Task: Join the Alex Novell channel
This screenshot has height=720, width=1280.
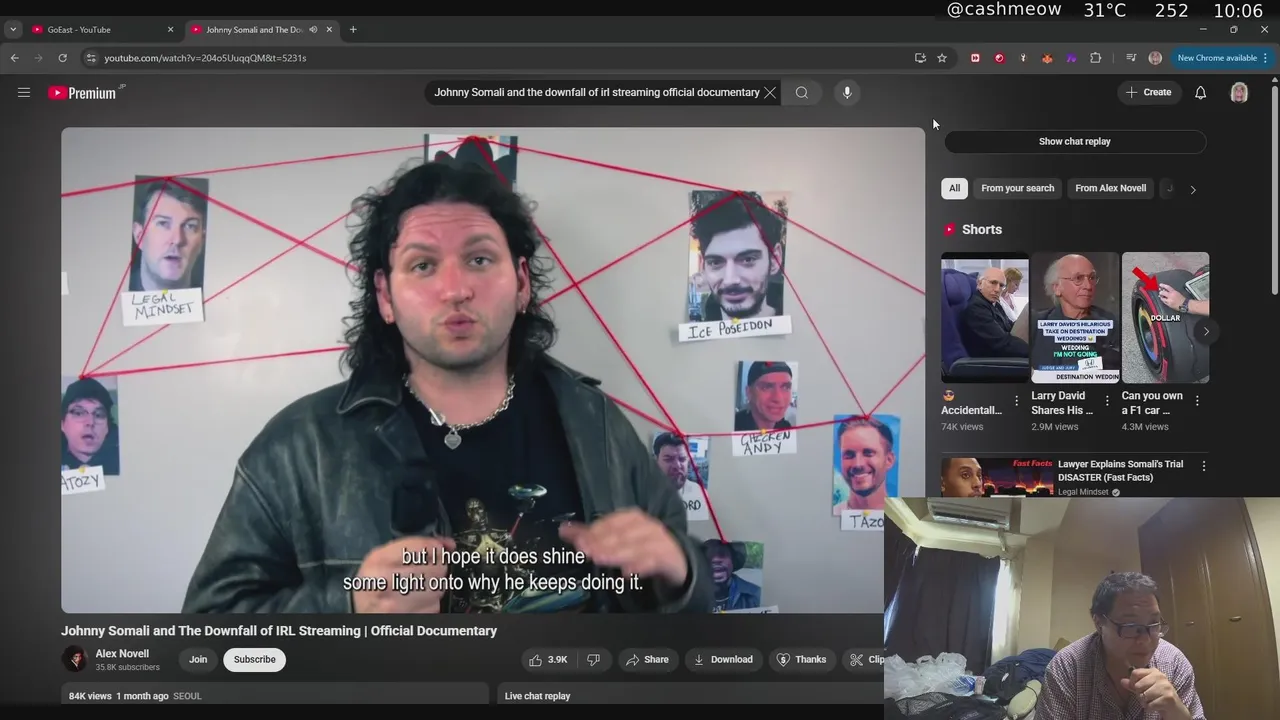Action: coord(198,660)
